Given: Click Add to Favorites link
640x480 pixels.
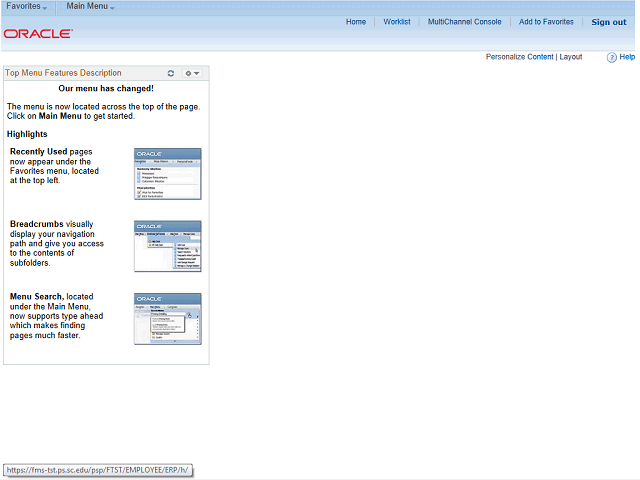Looking at the screenshot, I should tap(546, 22).
